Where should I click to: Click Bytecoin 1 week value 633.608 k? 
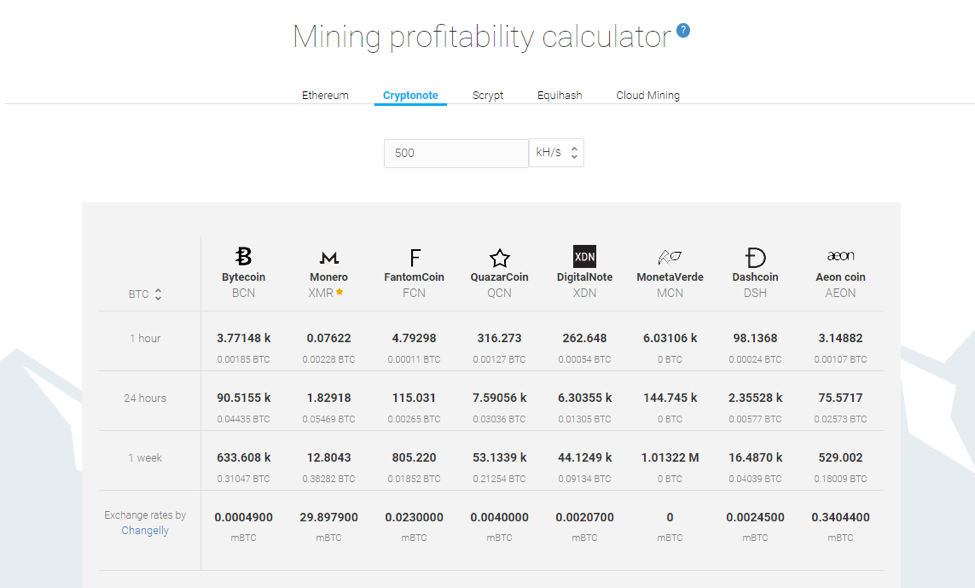pyautogui.click(x=243, y=457)
